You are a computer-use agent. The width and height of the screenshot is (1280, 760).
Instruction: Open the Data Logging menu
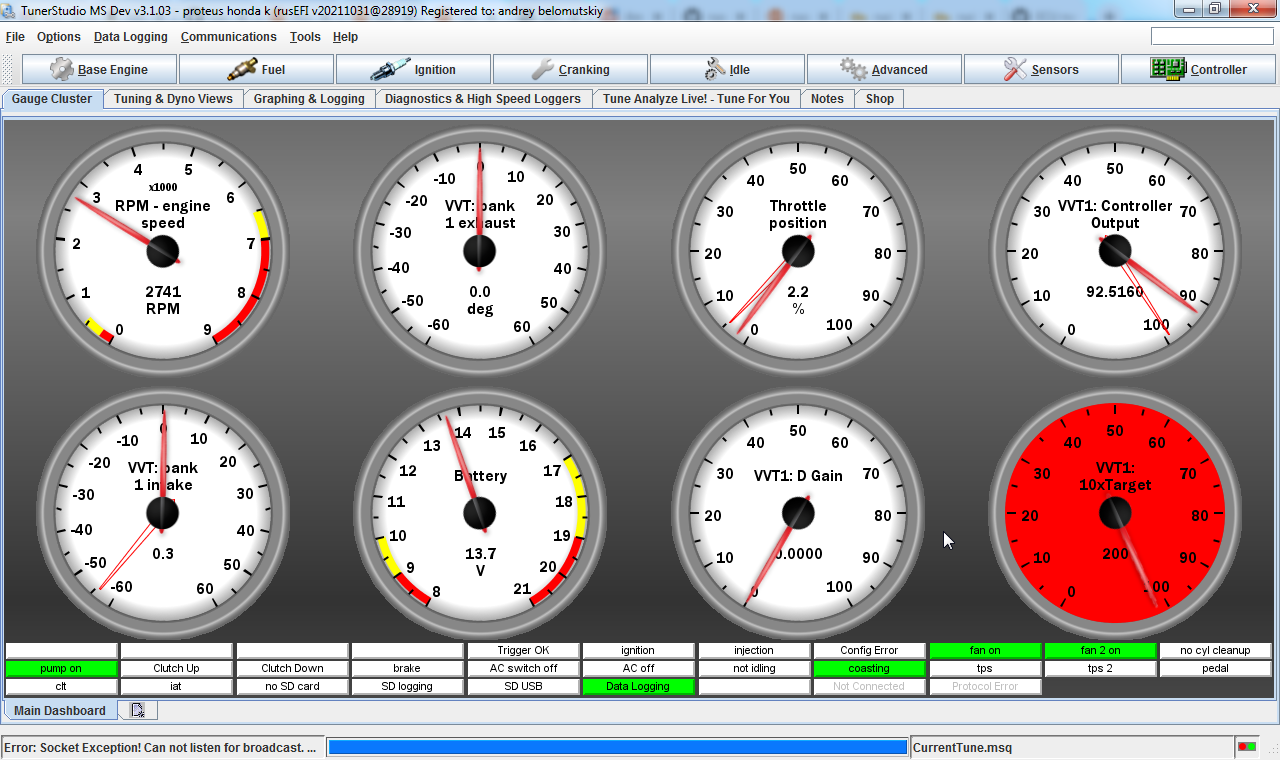click(131, 37)
